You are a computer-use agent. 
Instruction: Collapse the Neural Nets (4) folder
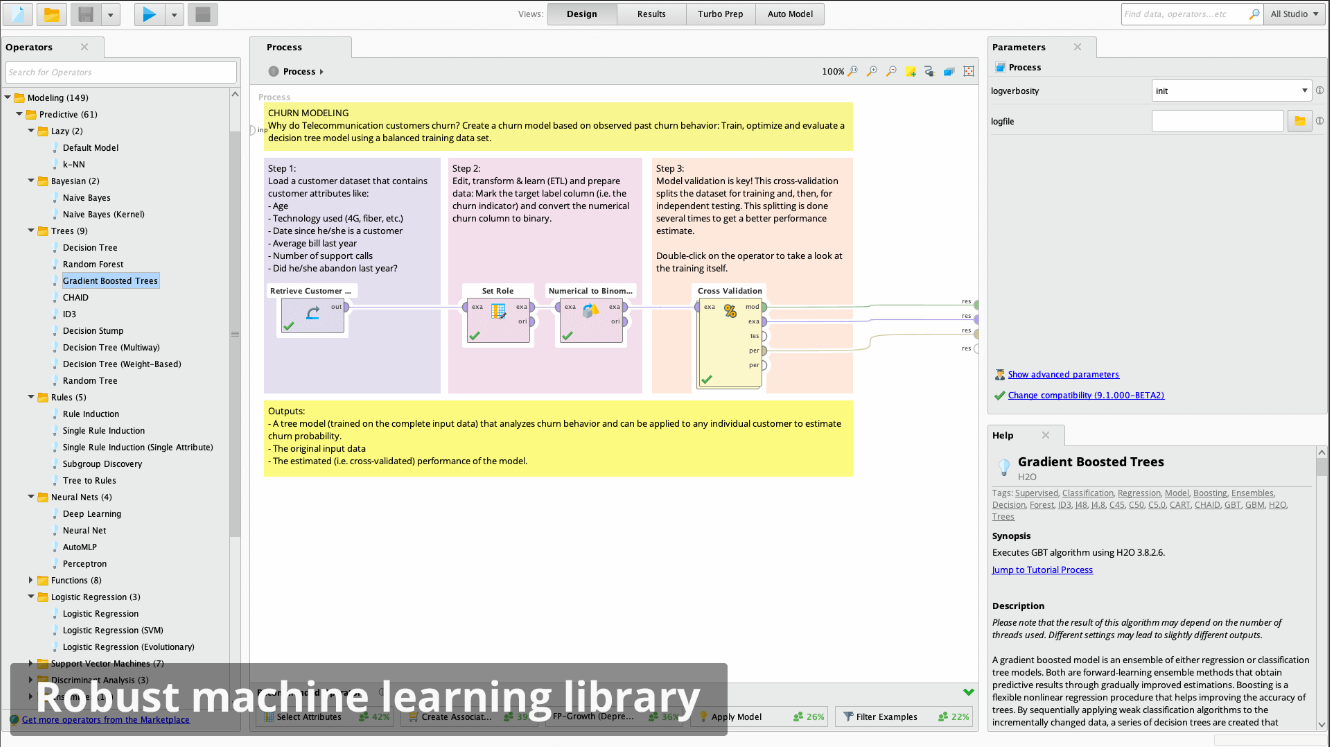click(30, 497)
